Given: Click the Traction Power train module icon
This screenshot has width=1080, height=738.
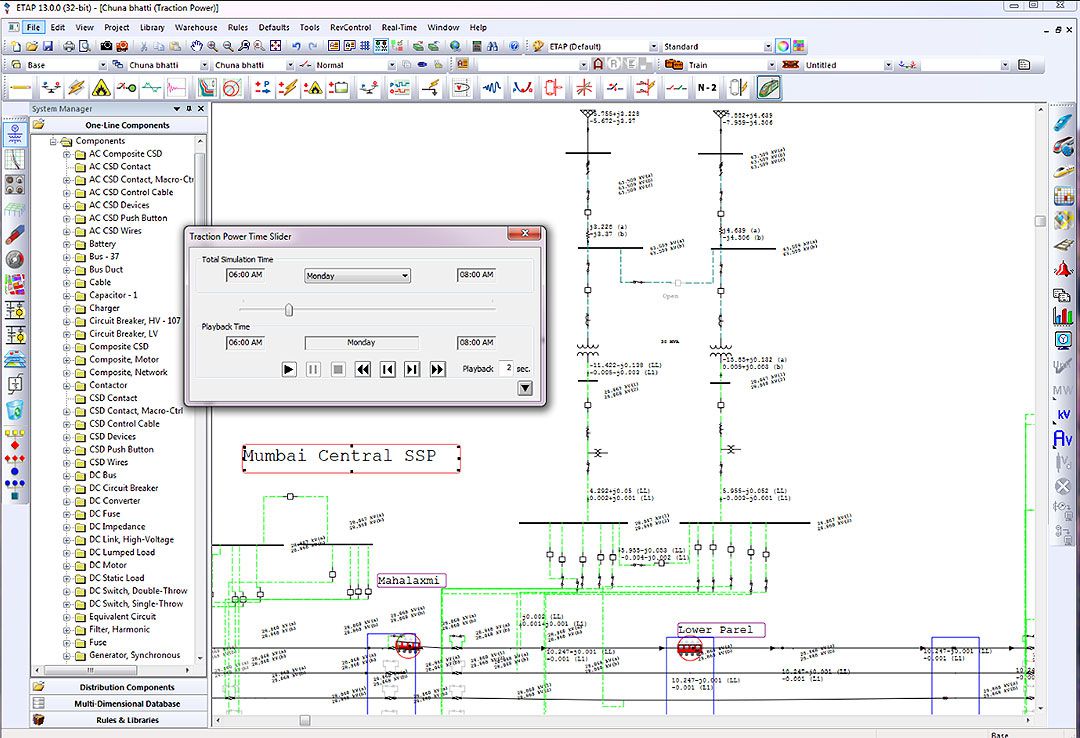Looking at the screenshot, I should (x=768, y=88).
